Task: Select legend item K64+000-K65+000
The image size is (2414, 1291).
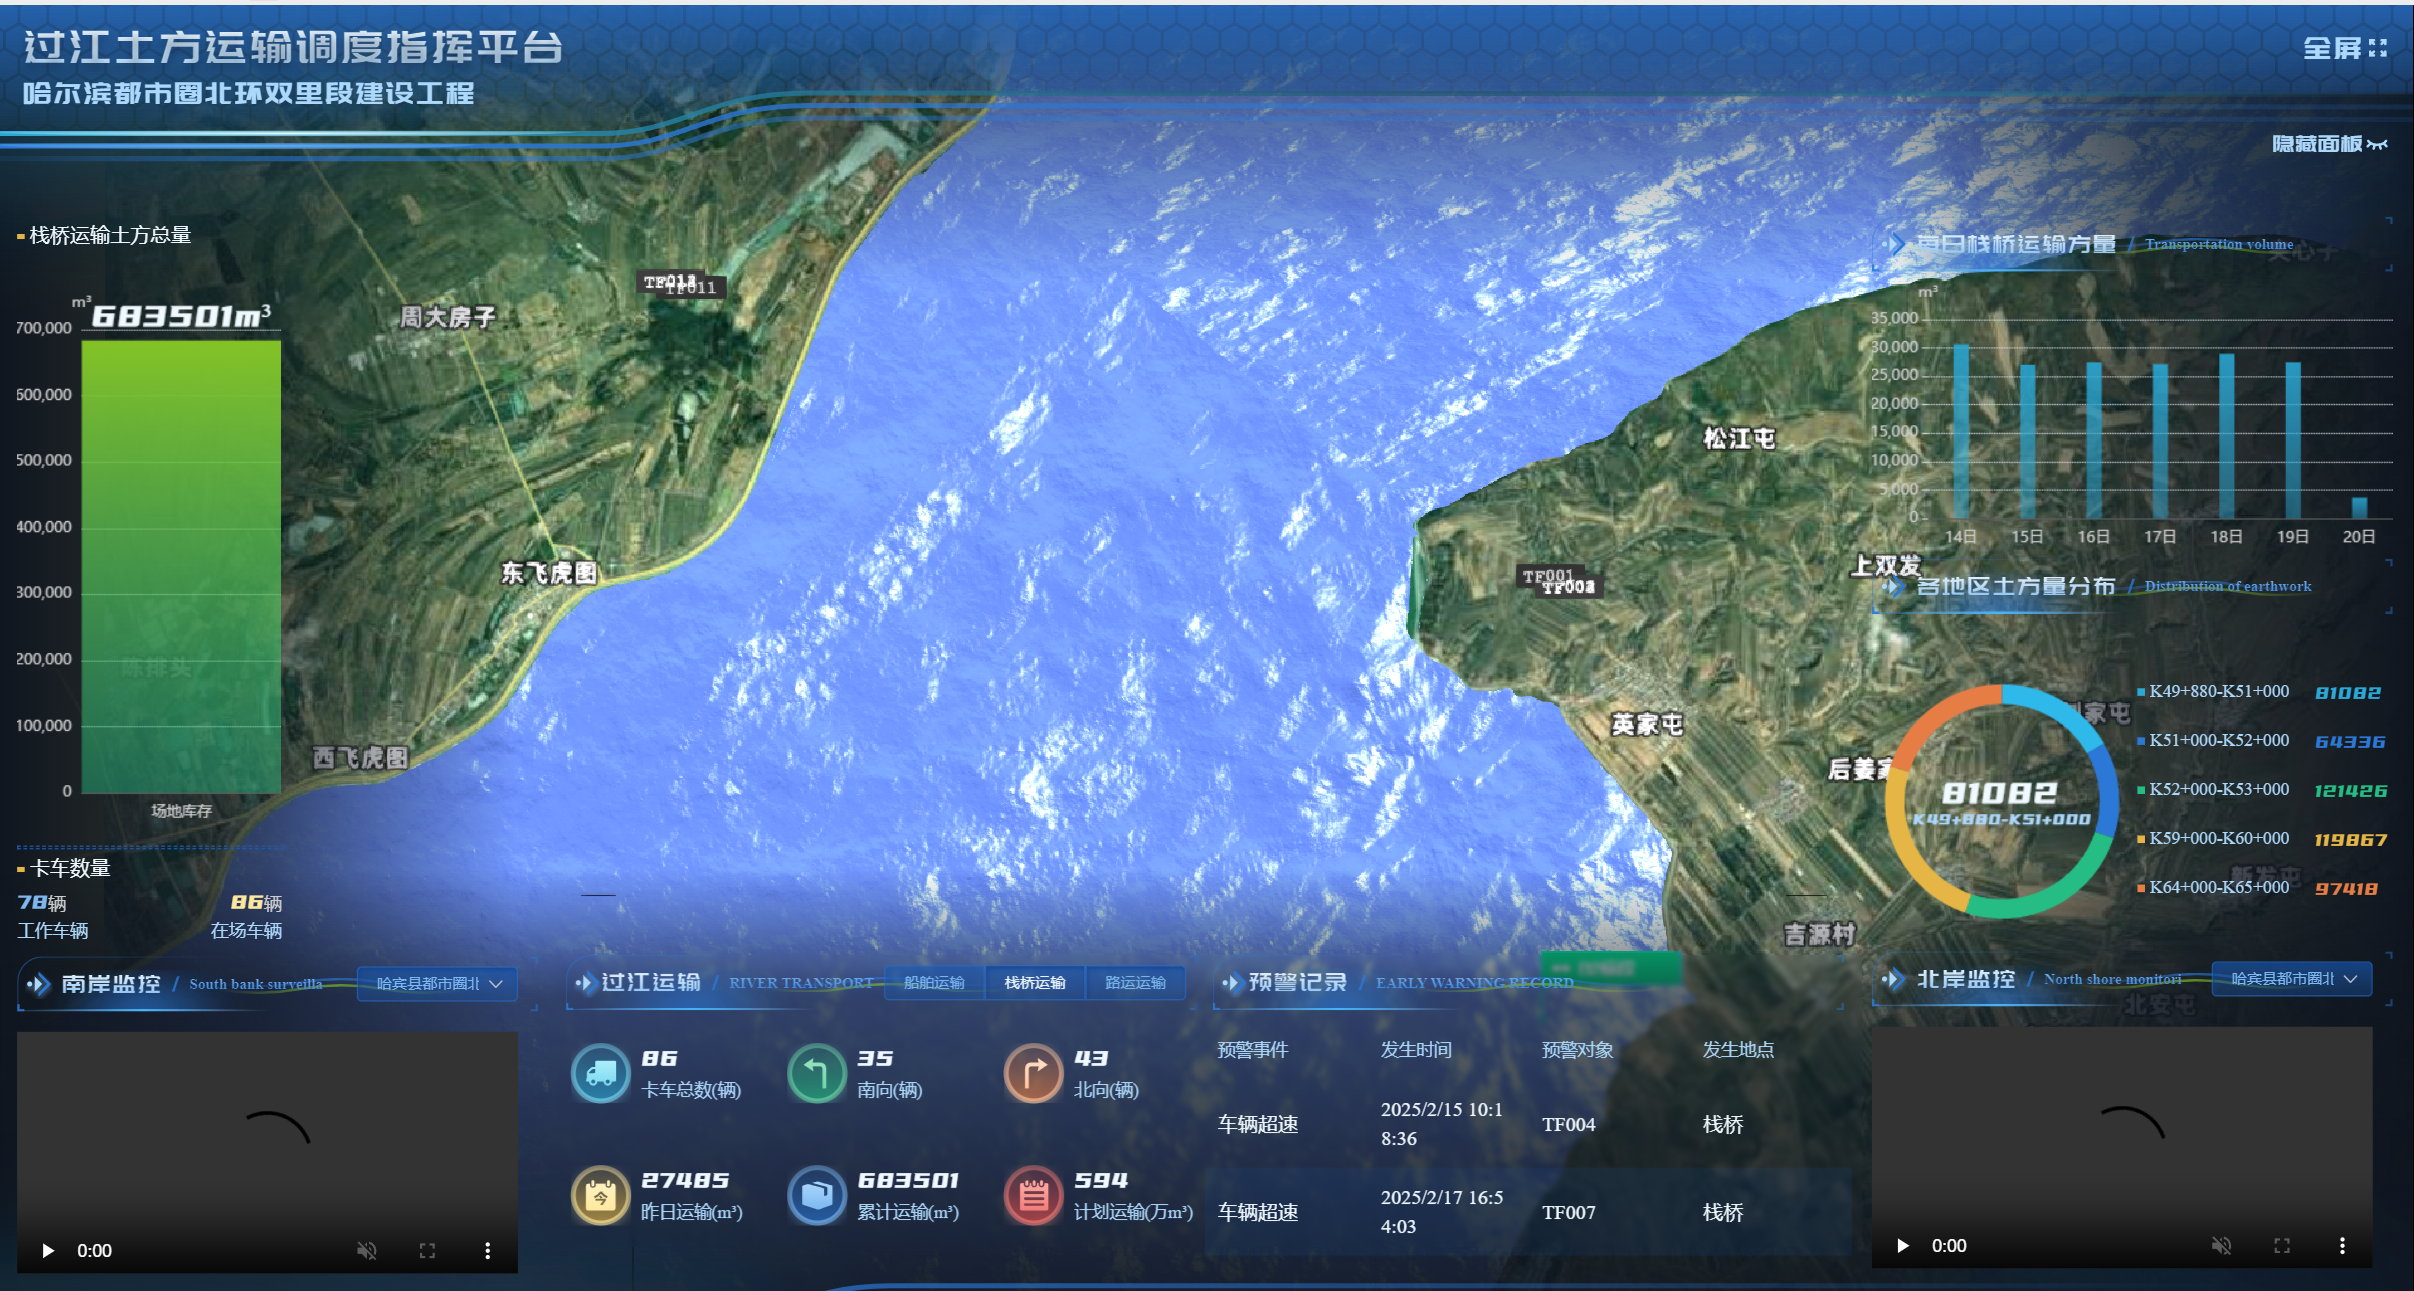Action: pyautogui.click(x=2212, y=887)
